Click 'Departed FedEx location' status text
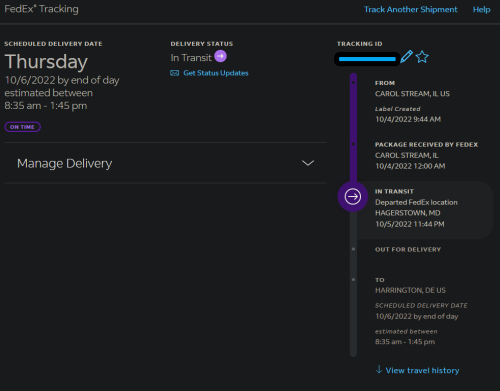Viewport: 500px width, 391px height. tap(416, 202)
